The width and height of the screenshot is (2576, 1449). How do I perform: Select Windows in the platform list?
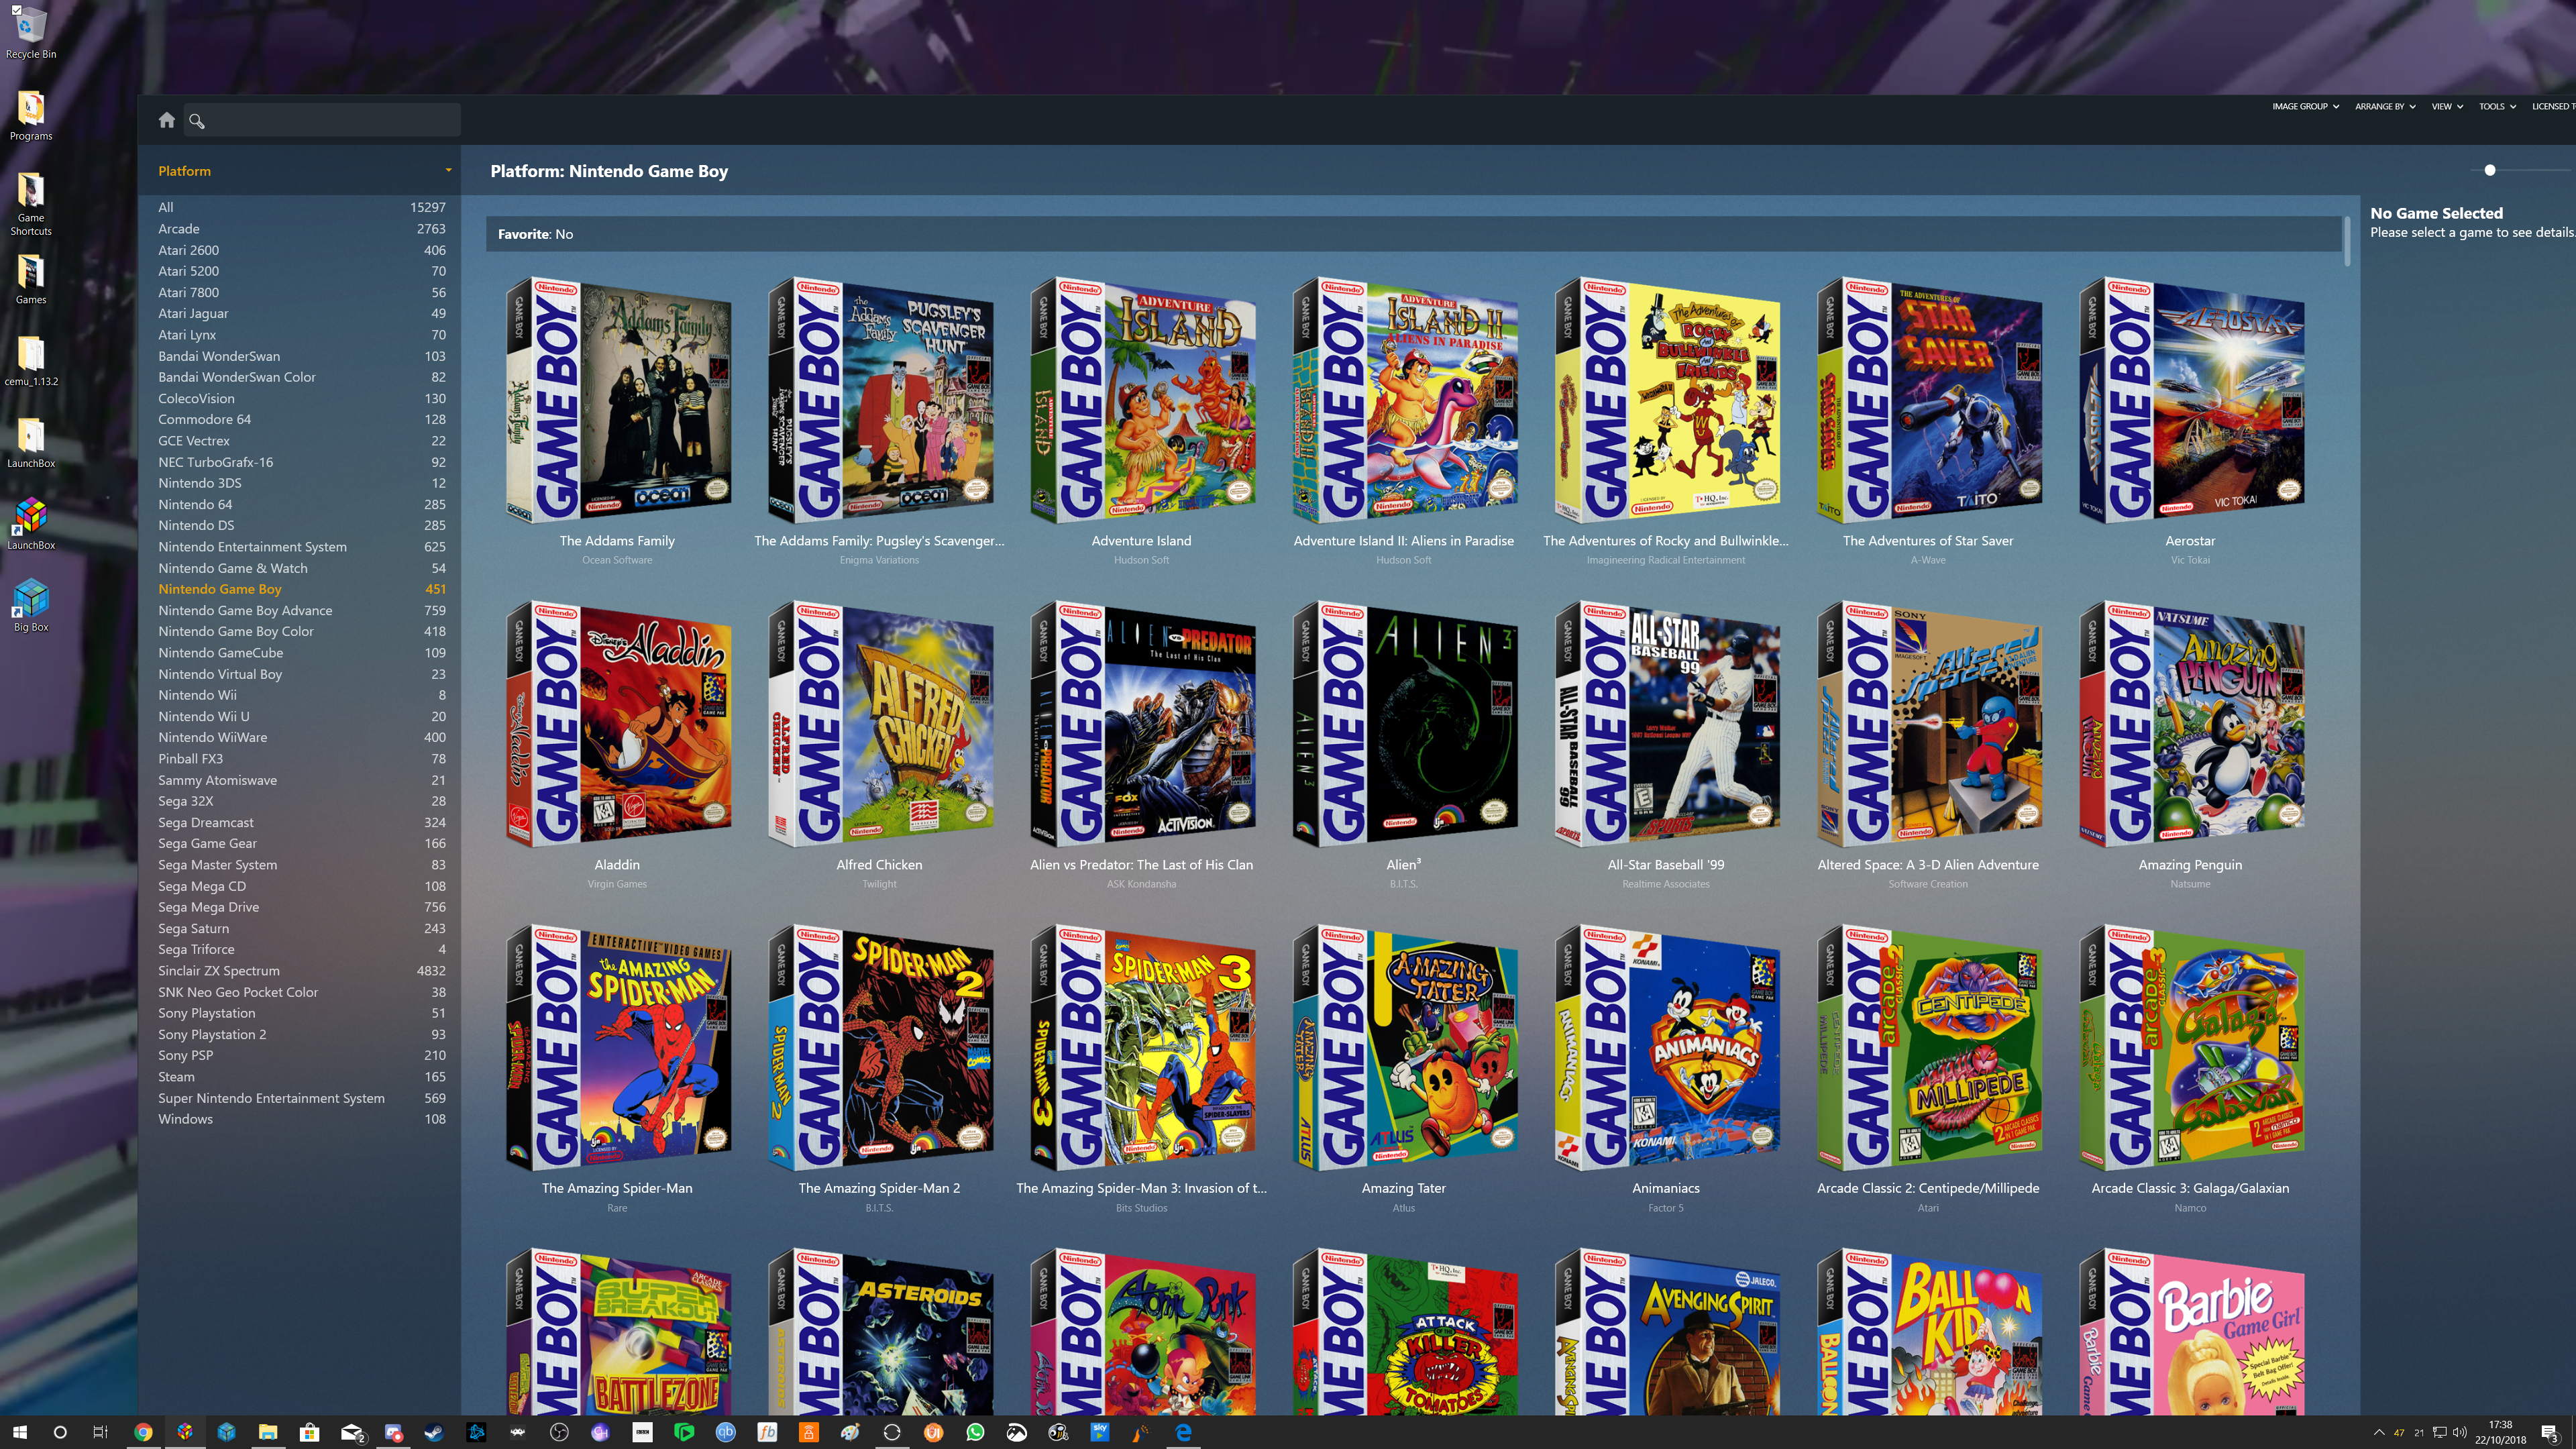coord(301,1119)
